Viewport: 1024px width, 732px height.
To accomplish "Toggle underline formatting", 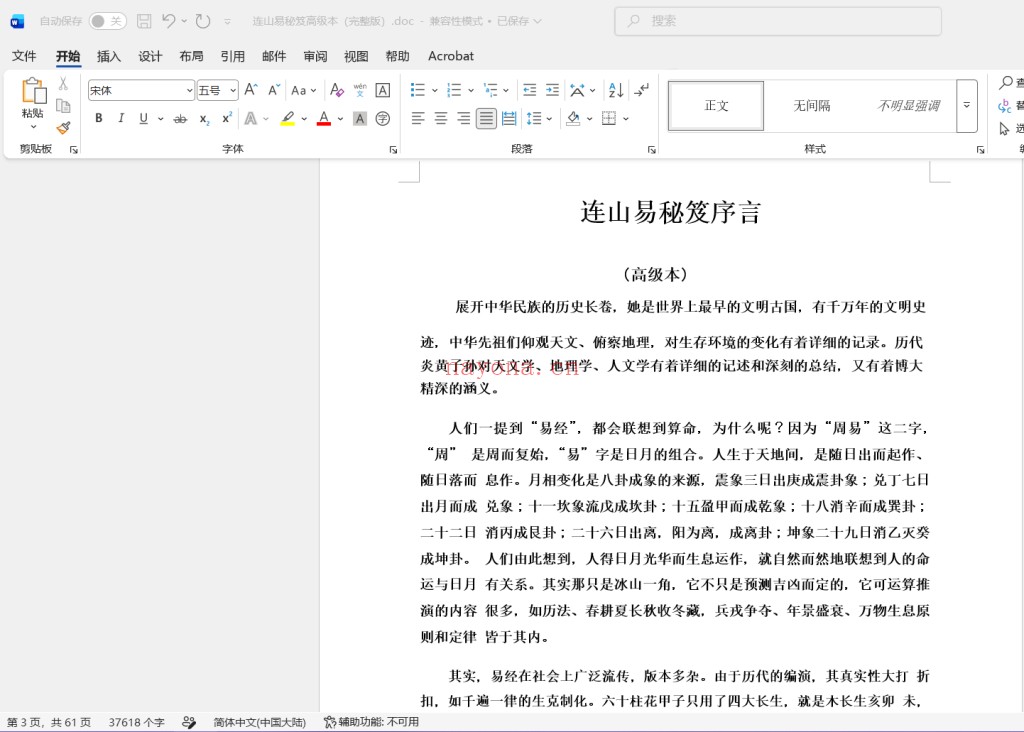I will [x=144, y=119].
